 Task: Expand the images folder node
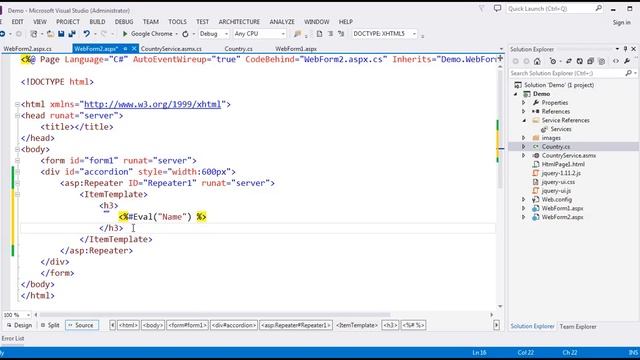tap(524, 138)
